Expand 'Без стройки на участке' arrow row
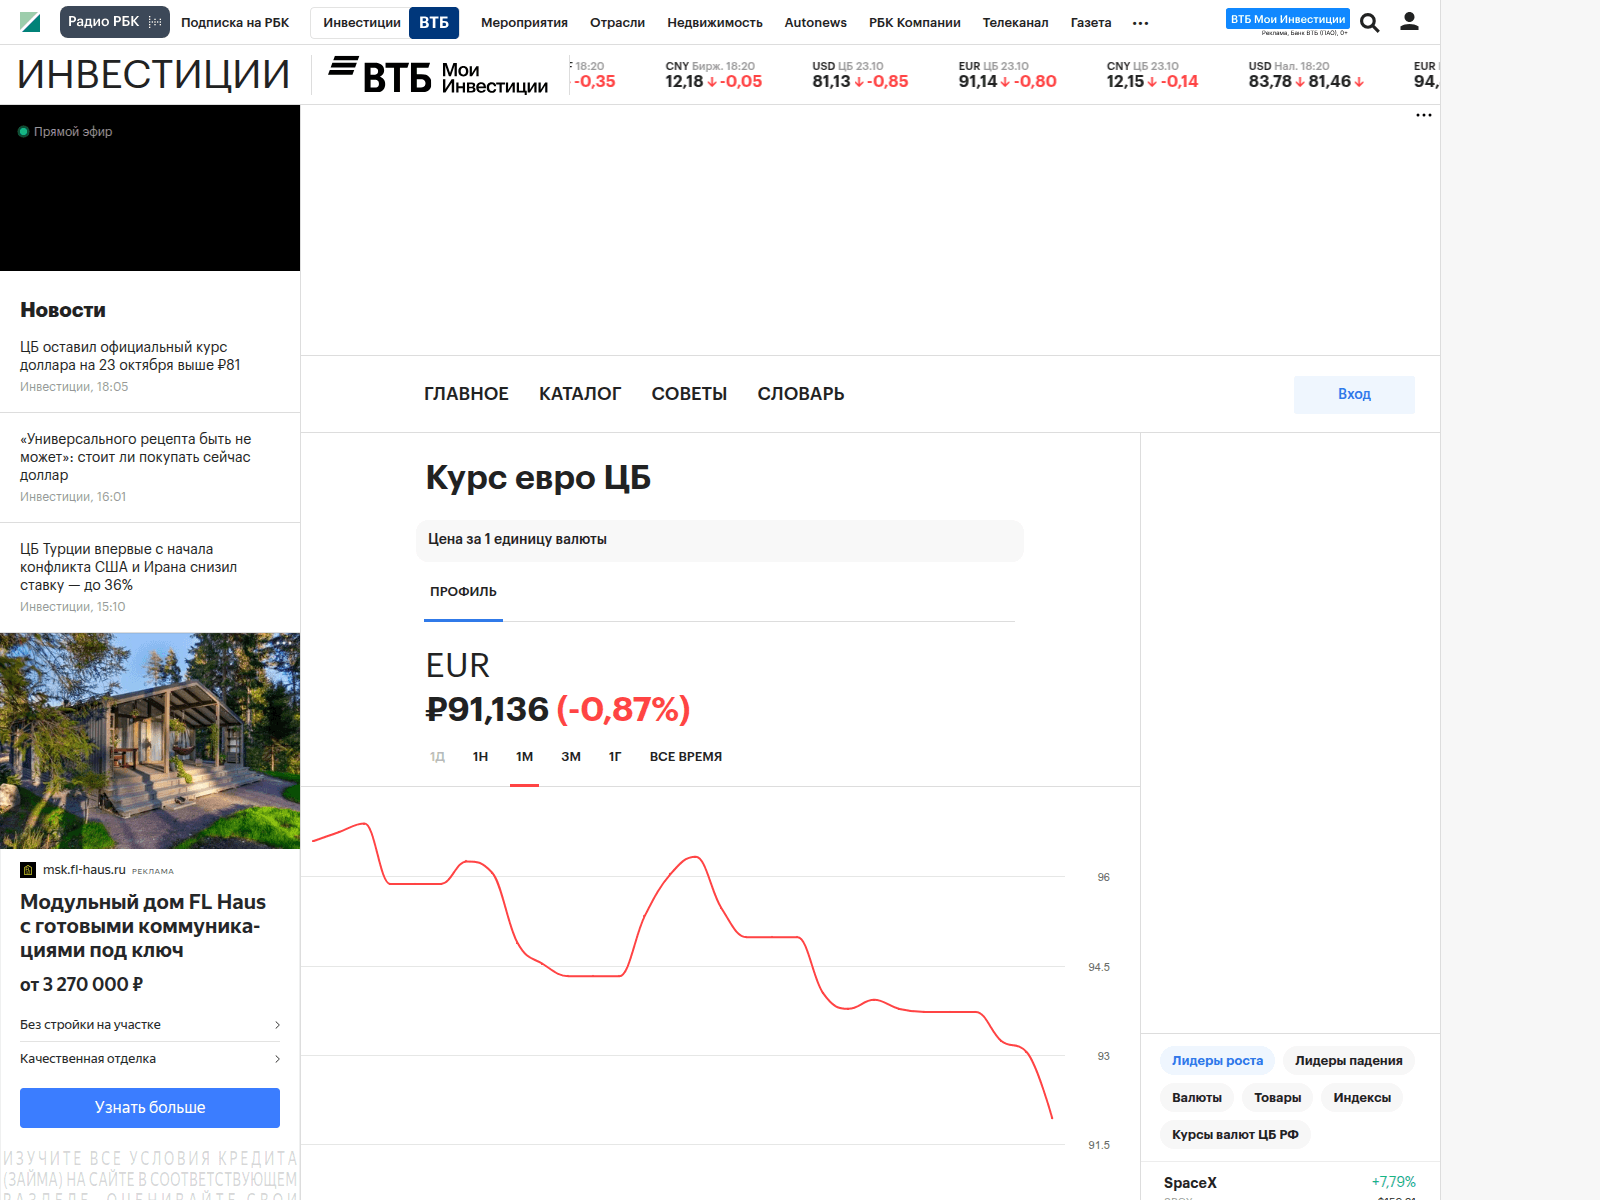1600x1200 pixels. point(150,1025)
